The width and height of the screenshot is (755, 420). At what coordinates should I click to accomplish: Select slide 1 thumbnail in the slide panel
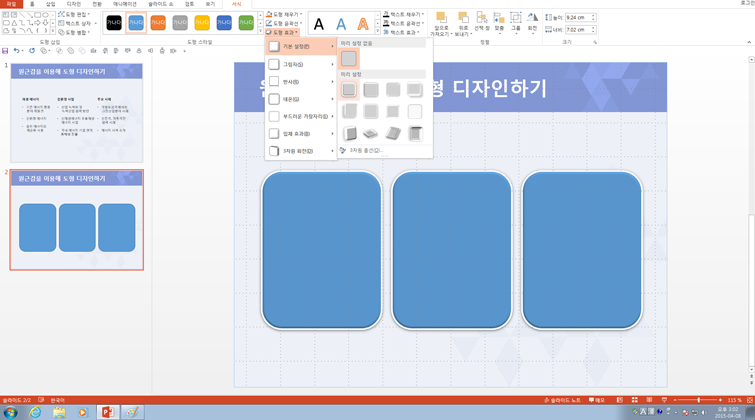pyautogui.click(x=77, y=113)
